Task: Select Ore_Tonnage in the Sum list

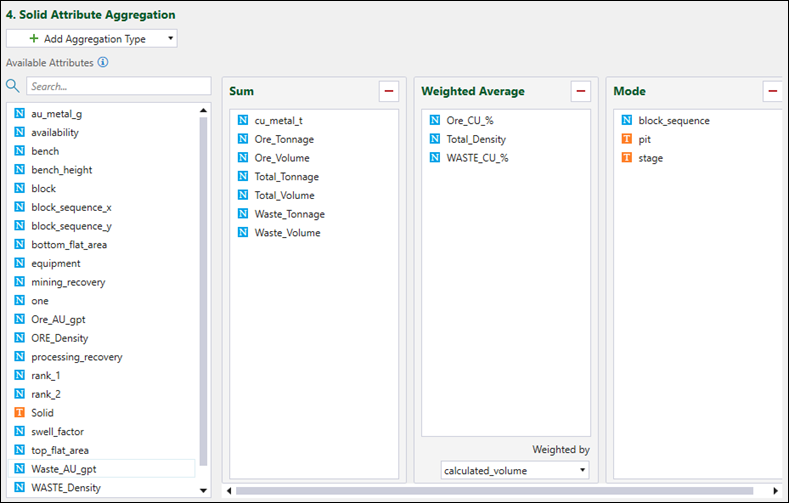Action: pyautogui.click(x=283, y=139)
